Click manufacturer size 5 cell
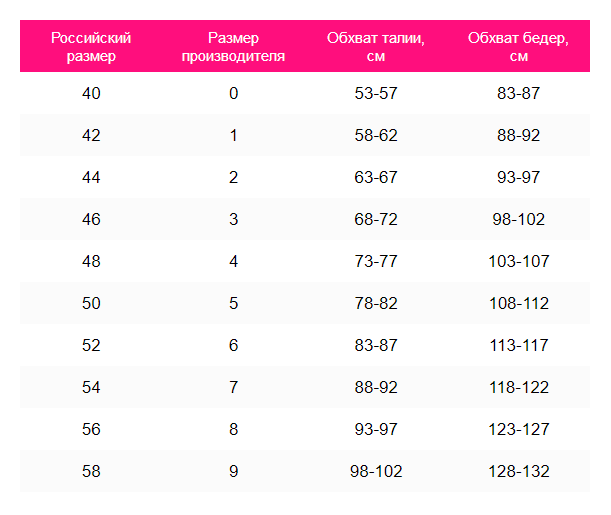 click(233, 303)
